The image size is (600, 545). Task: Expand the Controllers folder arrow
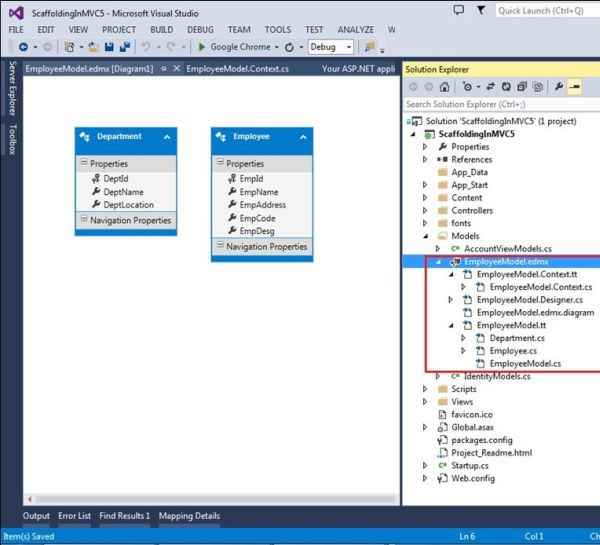(425, 210)
